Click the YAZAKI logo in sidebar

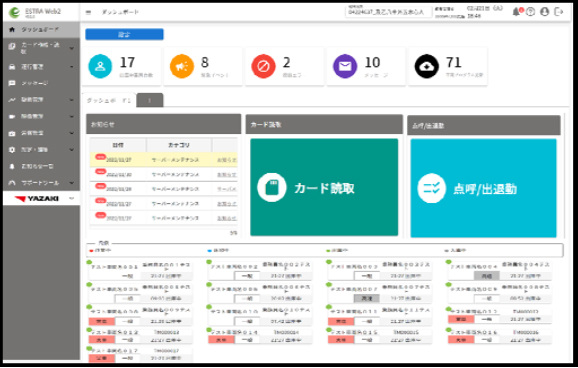[x=36, y=199]
